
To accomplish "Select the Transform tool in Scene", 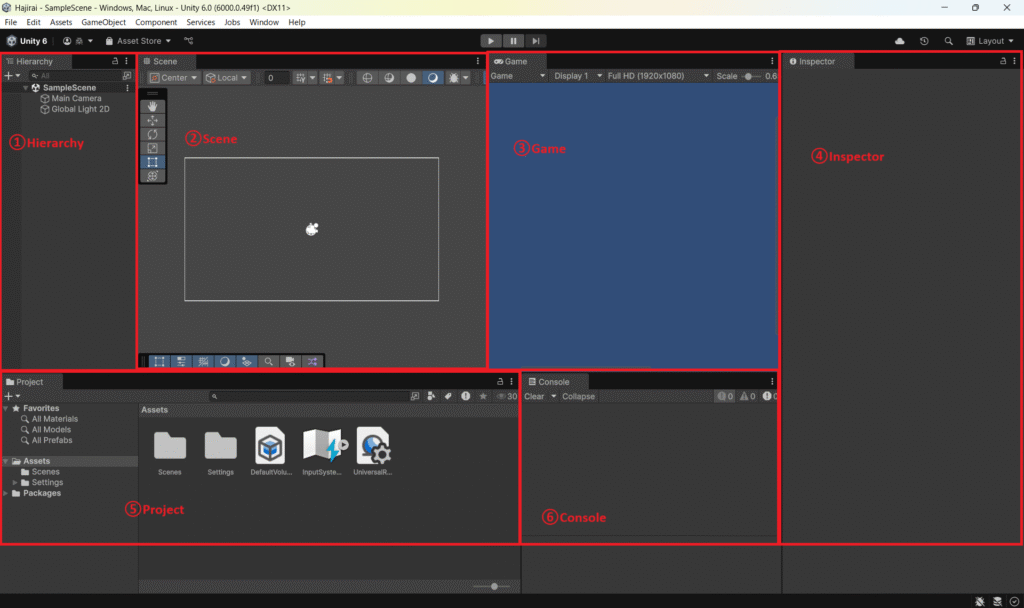I will pyautogui.click(x=152, y=176).
